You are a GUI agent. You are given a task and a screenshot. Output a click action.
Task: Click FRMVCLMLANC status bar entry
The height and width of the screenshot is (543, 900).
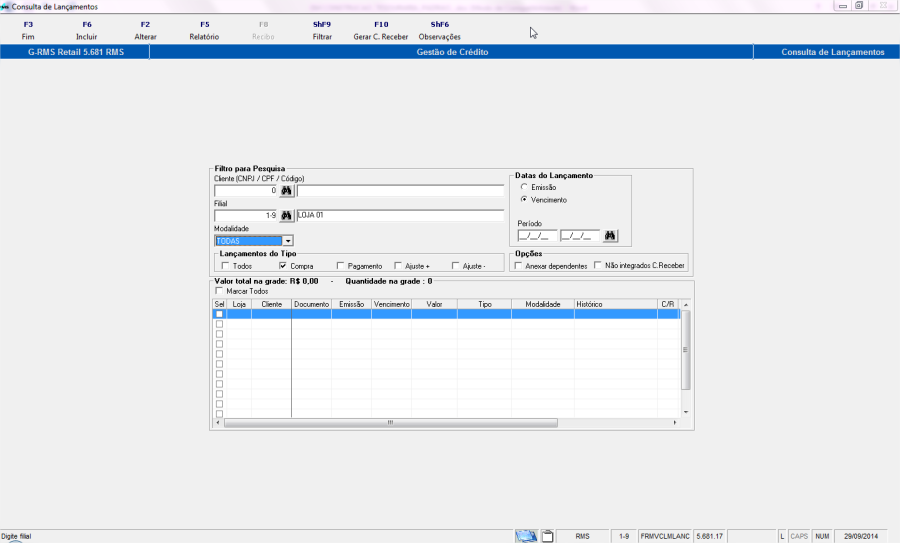665,536
